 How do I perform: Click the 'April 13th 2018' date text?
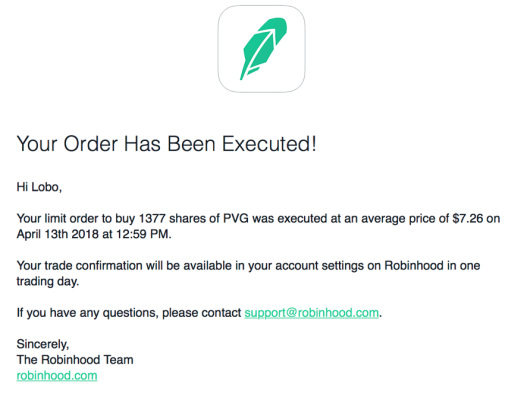[58, 234]
